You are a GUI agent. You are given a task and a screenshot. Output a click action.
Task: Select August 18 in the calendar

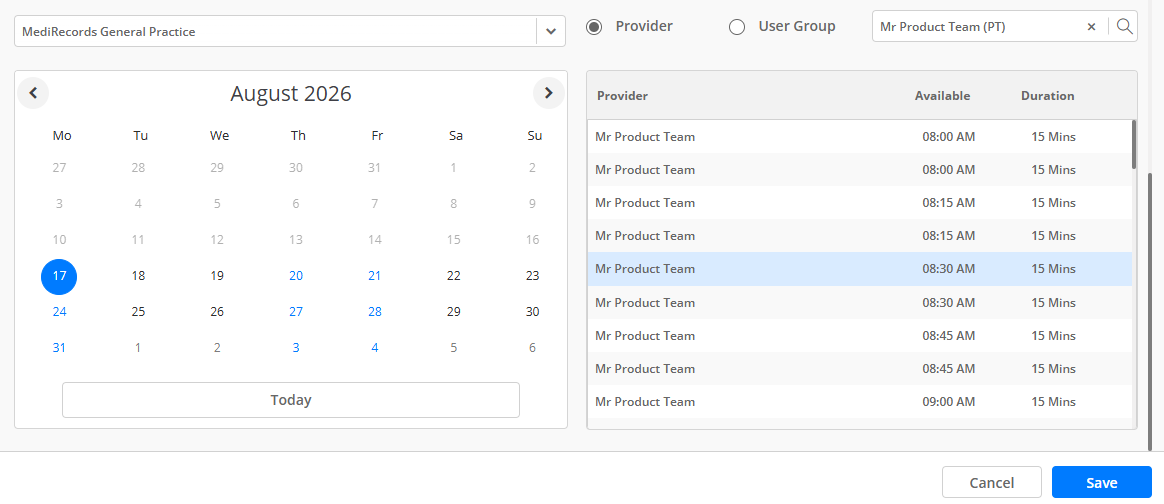[x=138, y=276]
